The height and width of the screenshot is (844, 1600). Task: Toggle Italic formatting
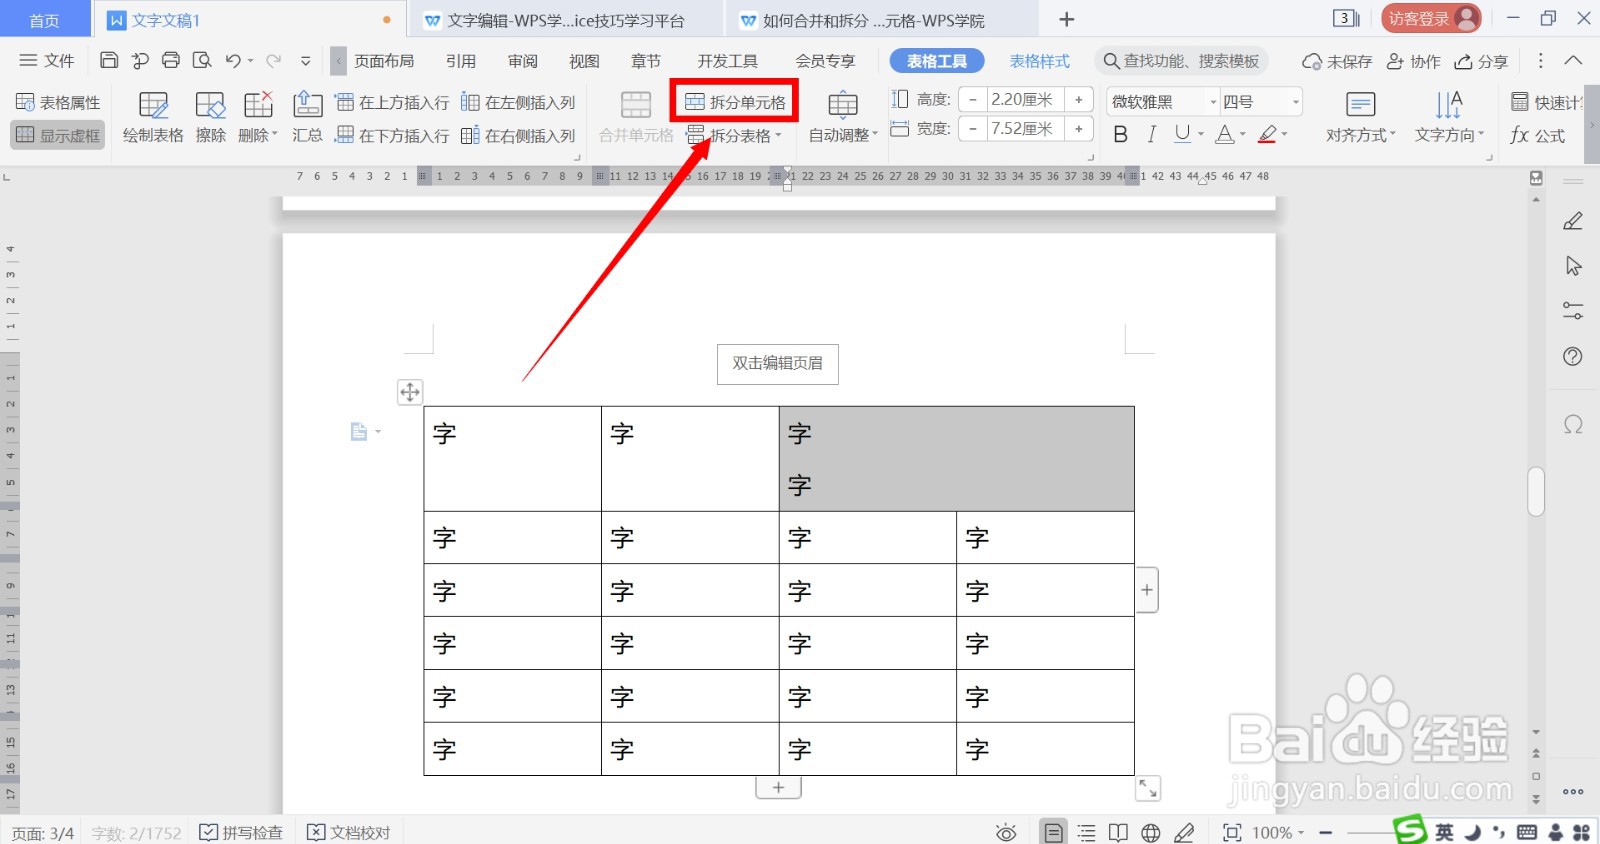(1151, 134)
